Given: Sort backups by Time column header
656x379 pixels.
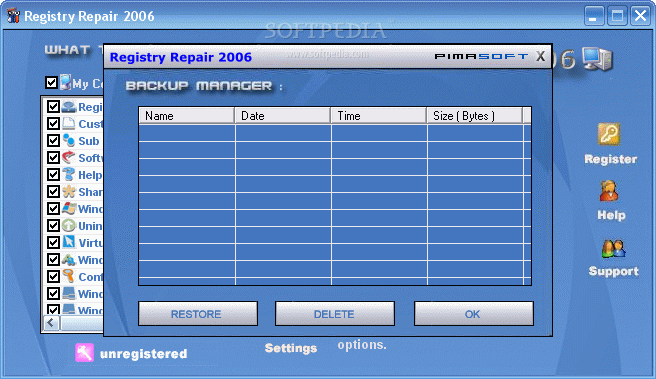Looking at the screenshot, I should coord(379,115).
